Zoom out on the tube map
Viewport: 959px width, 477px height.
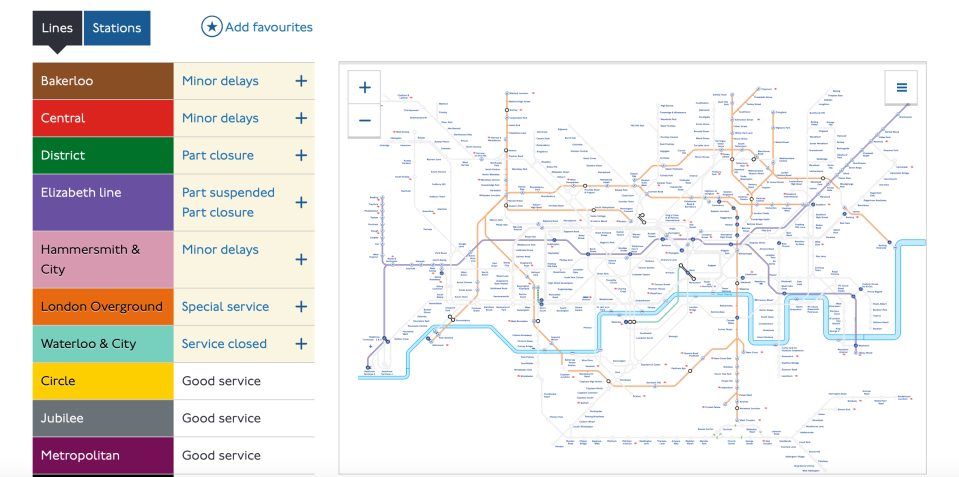click(x=365, y=121)
